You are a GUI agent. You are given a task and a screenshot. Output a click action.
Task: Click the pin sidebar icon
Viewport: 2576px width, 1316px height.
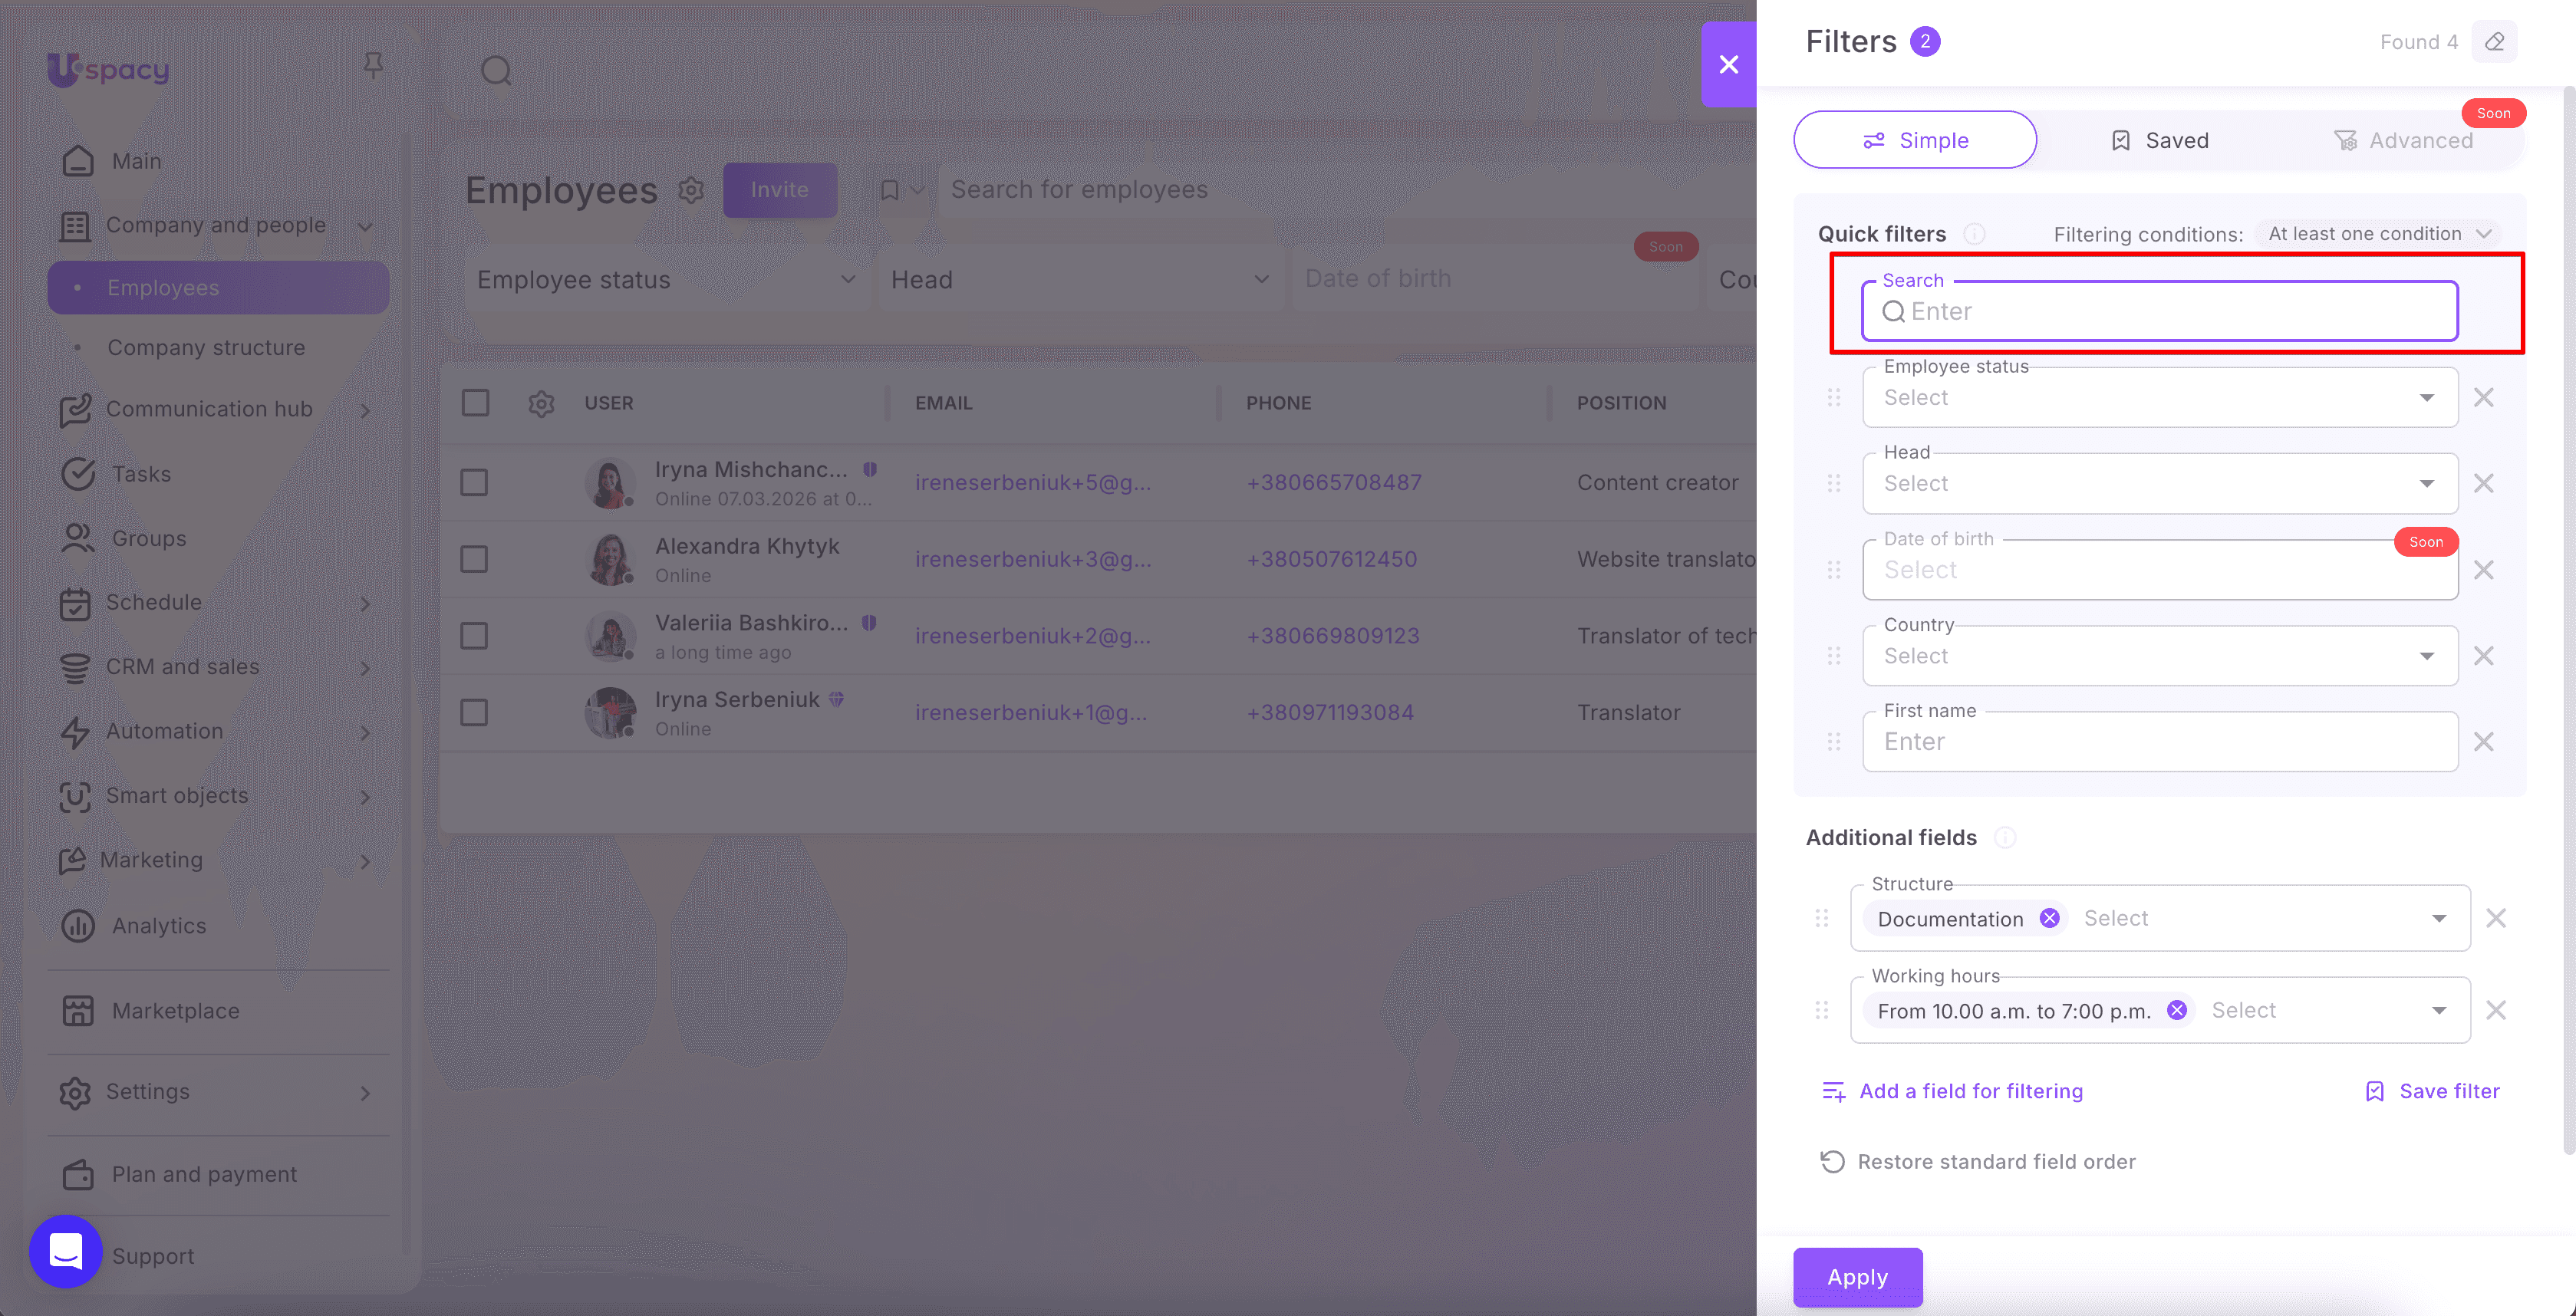373,66
